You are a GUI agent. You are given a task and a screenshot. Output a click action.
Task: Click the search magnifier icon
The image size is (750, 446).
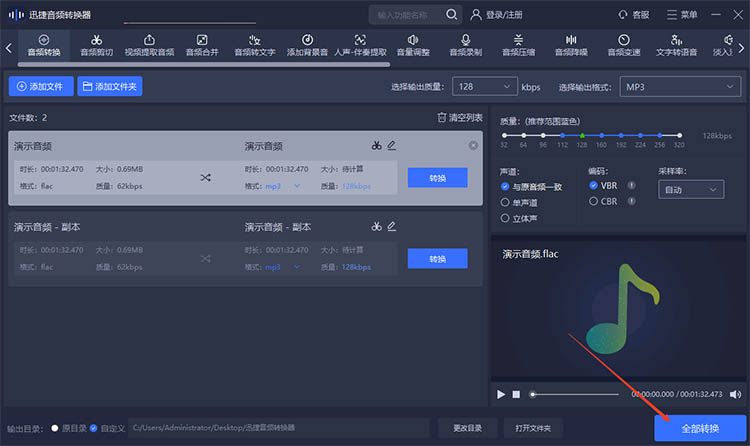(452, 15)
